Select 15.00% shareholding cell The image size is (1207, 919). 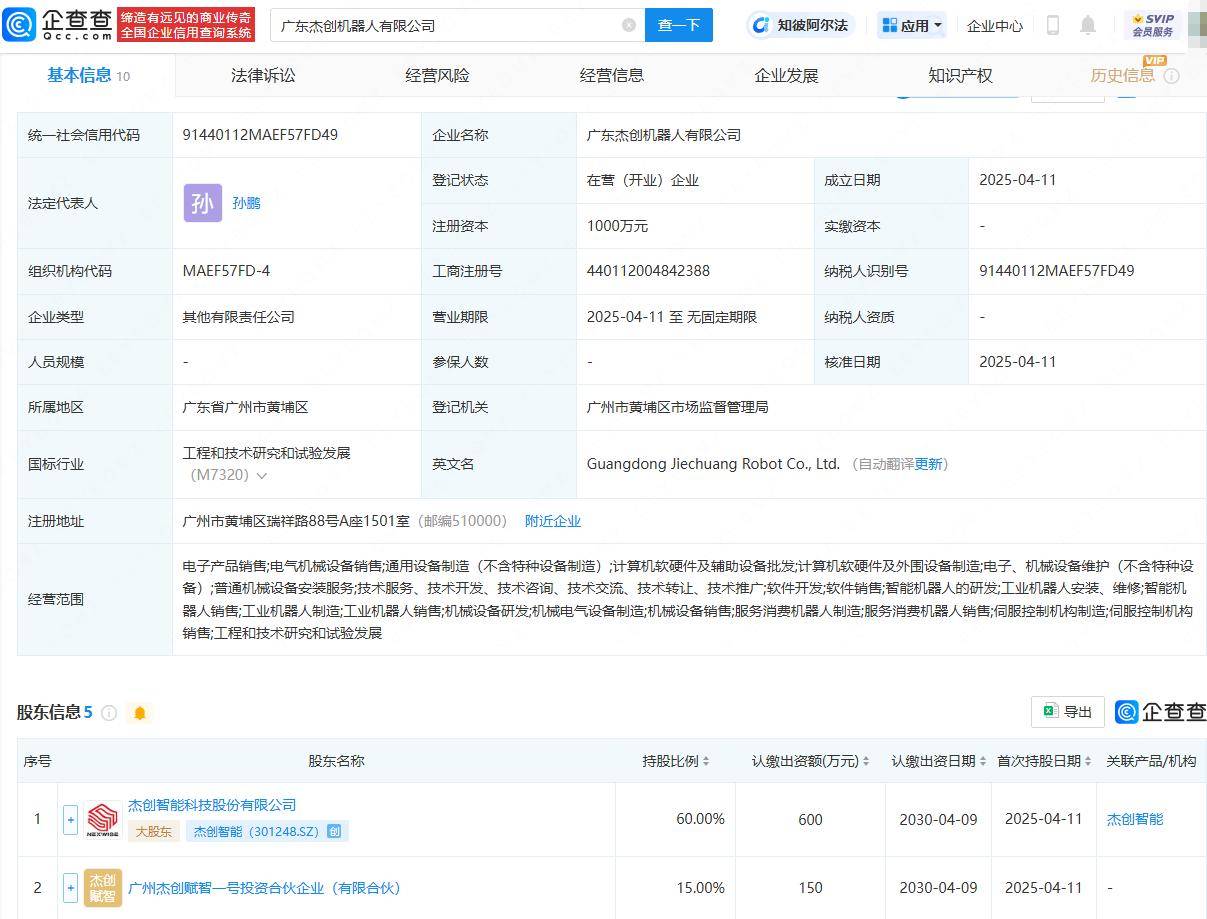click(700, 888)
